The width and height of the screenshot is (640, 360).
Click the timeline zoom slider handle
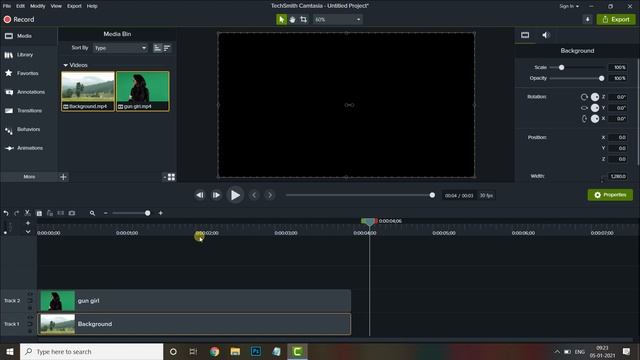147,213
